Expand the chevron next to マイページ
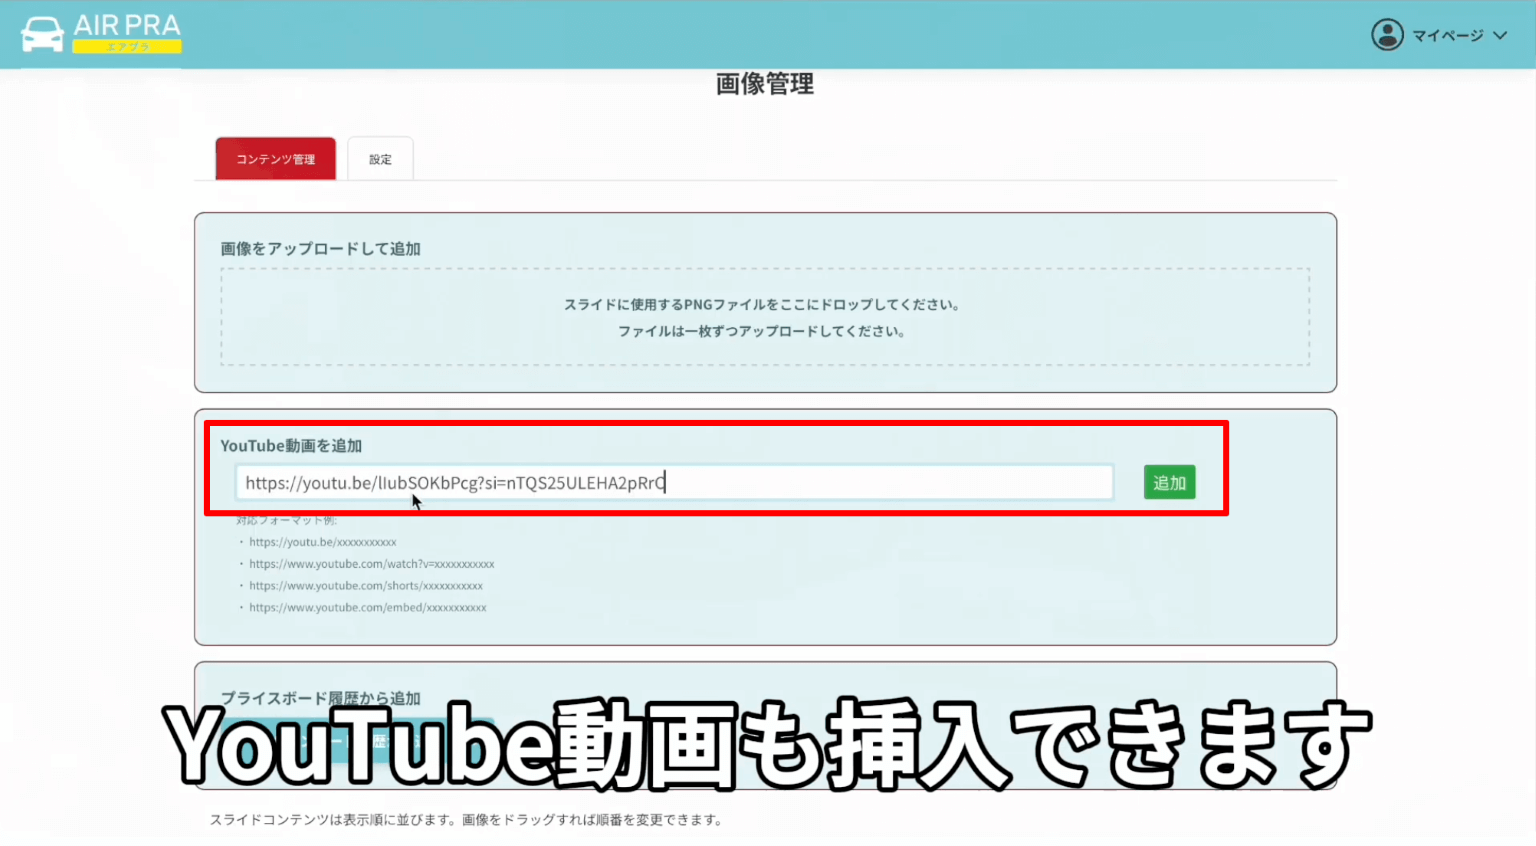The image size is (1536, 846). point(1499,35)
